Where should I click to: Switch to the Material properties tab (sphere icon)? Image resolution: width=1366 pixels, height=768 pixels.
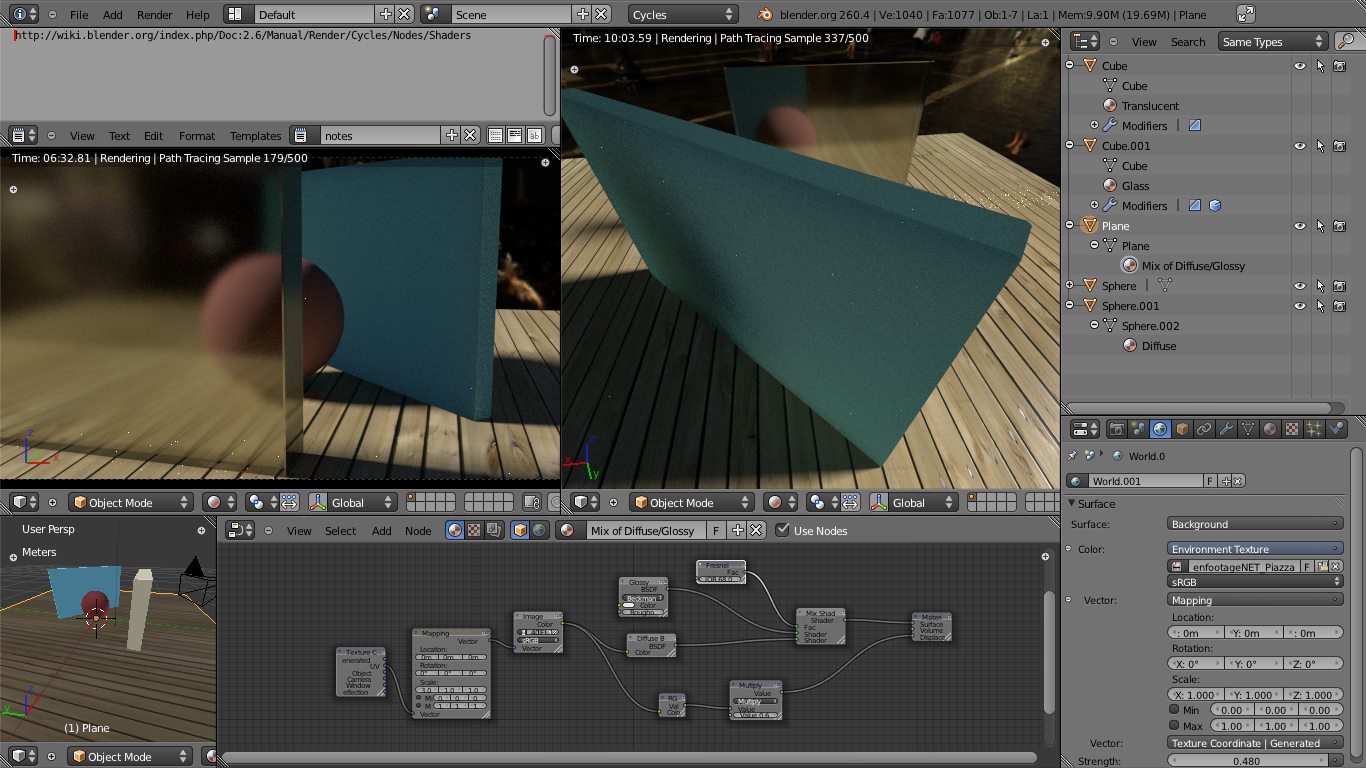[1270, 429]
